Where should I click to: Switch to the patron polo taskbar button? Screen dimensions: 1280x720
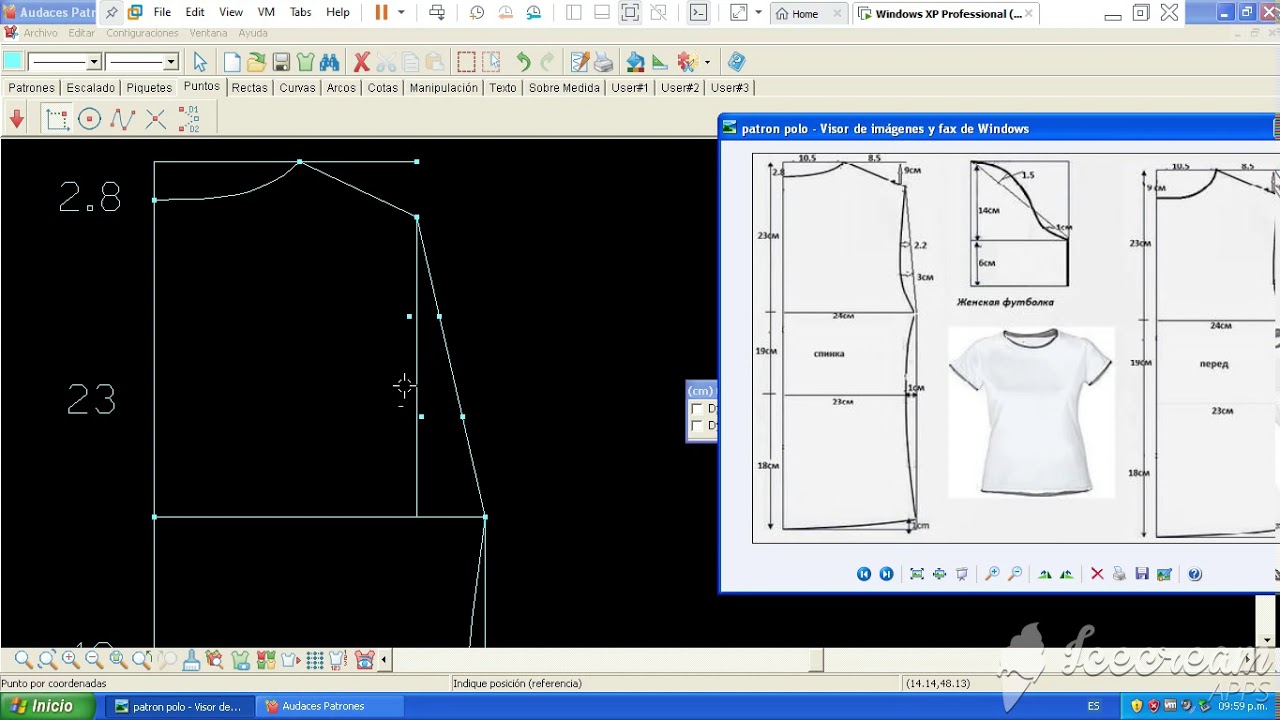[179, 706]
